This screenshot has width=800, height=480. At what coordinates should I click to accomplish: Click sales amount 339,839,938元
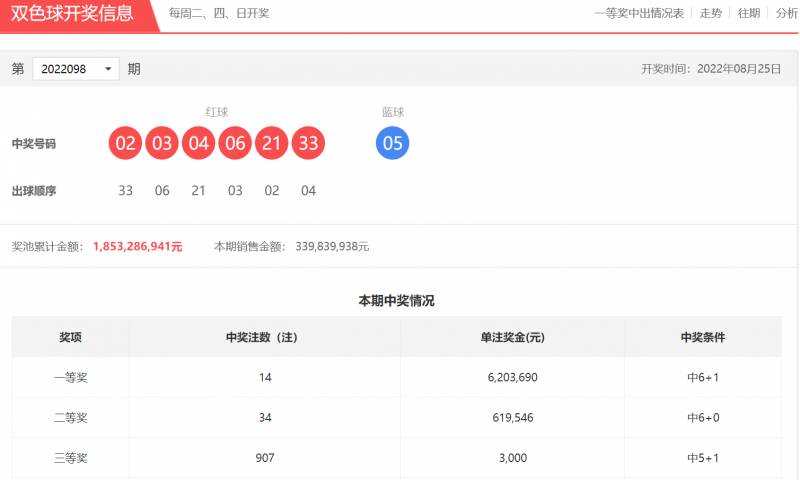tap(332, 246)
